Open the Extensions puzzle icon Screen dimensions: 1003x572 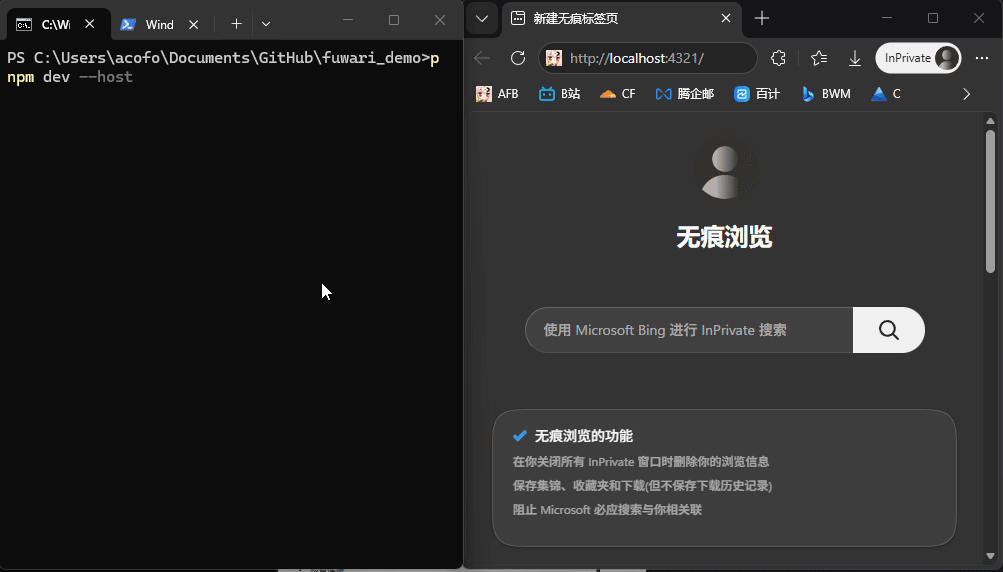(778, 58)
